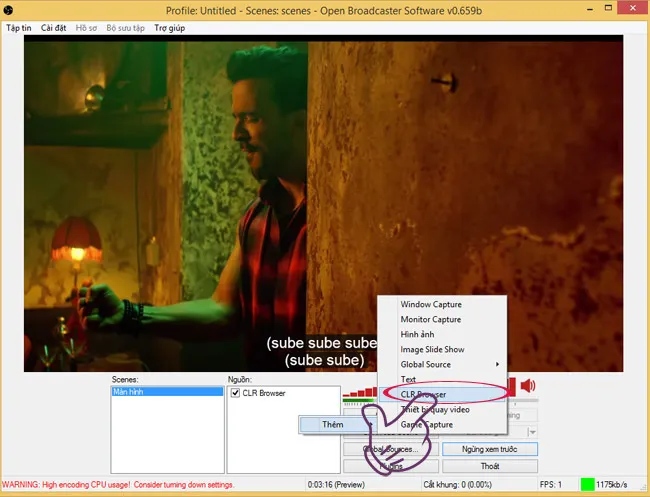This screenshot has width=650, height=497.
Task: Click the OBS logo in title bar
Action: (x=9, y=10)
